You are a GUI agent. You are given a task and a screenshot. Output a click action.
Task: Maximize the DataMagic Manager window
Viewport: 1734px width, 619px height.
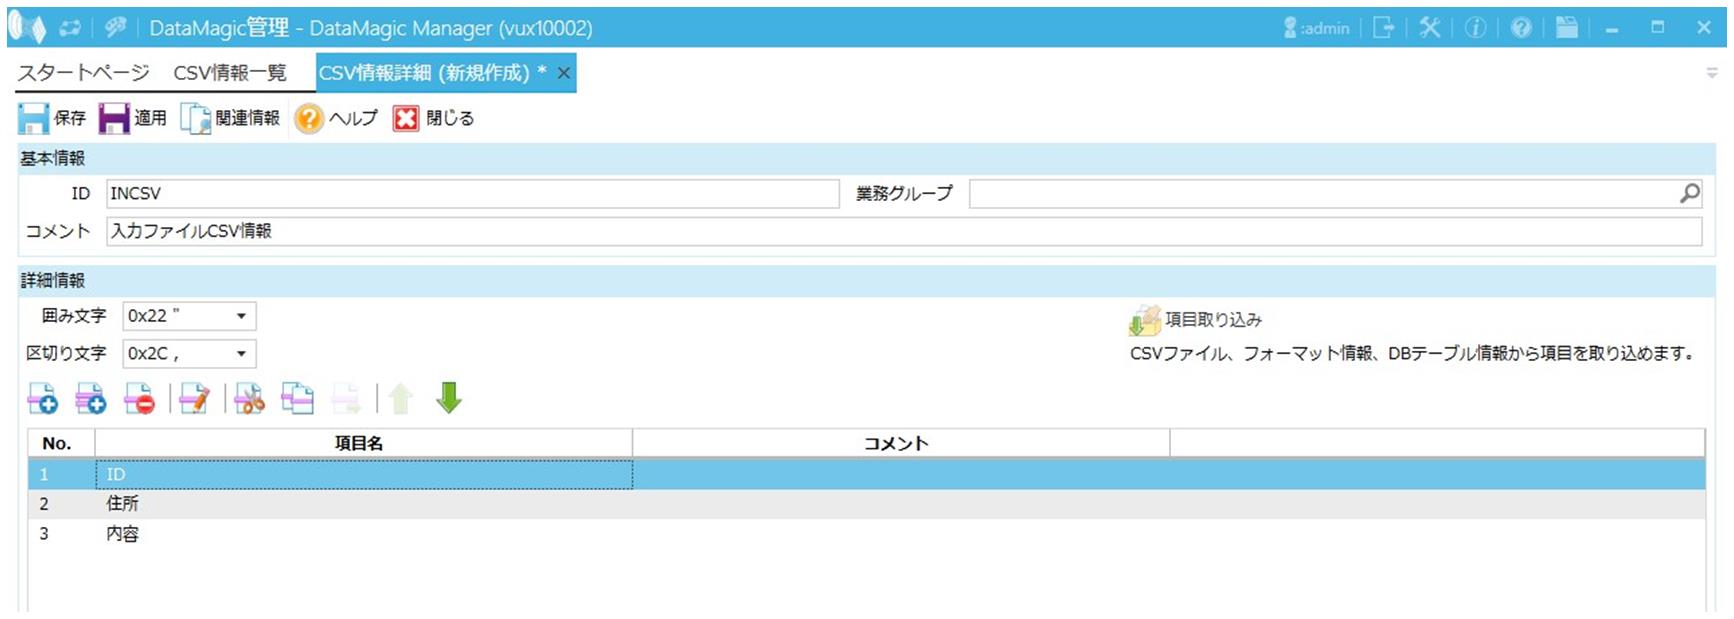point(1658,28)
